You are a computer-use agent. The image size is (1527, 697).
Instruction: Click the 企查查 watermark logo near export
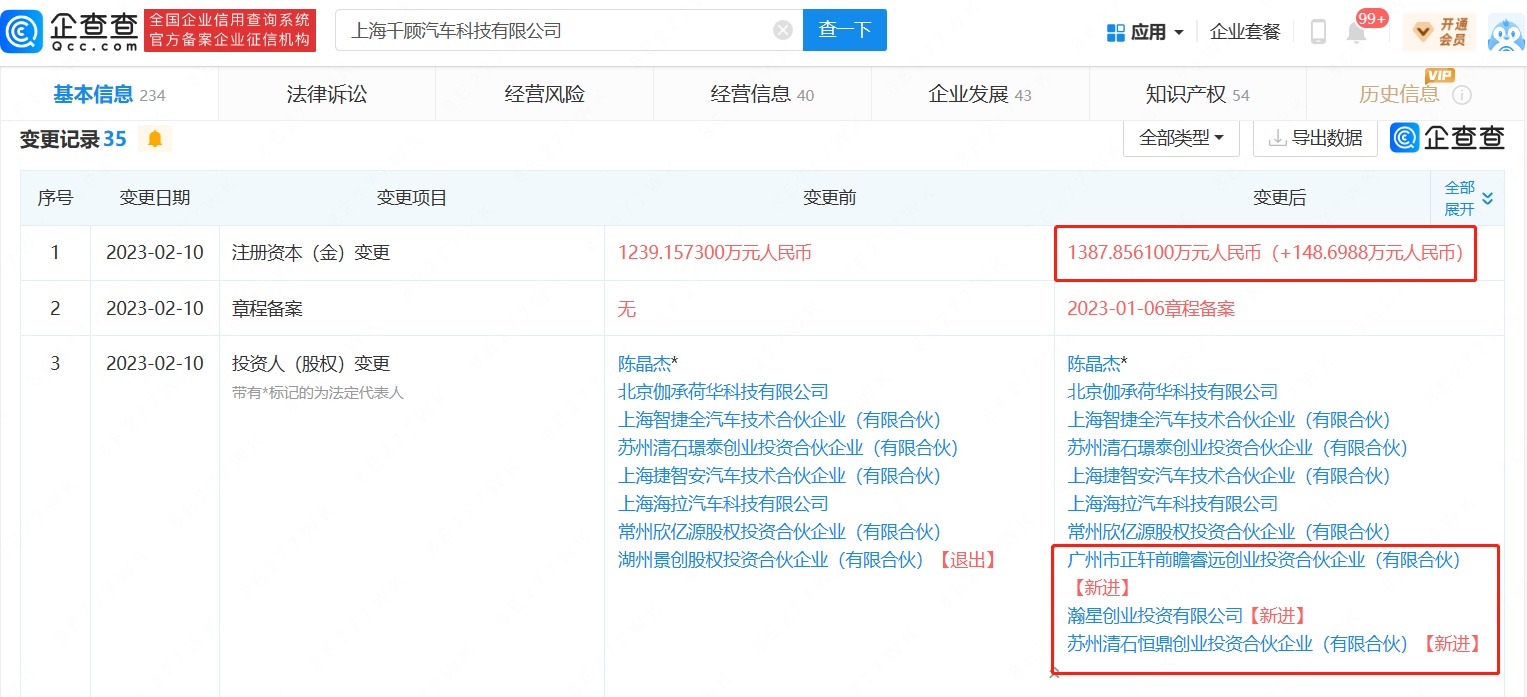pyautogui.click(x=1448, y=138)
